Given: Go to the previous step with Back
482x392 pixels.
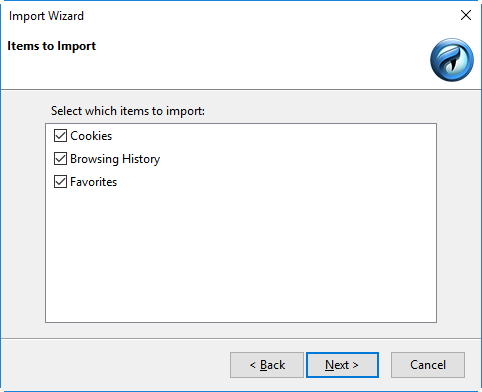Looking at the screenshot, I should pyautogui.click(x=267, y=365).
